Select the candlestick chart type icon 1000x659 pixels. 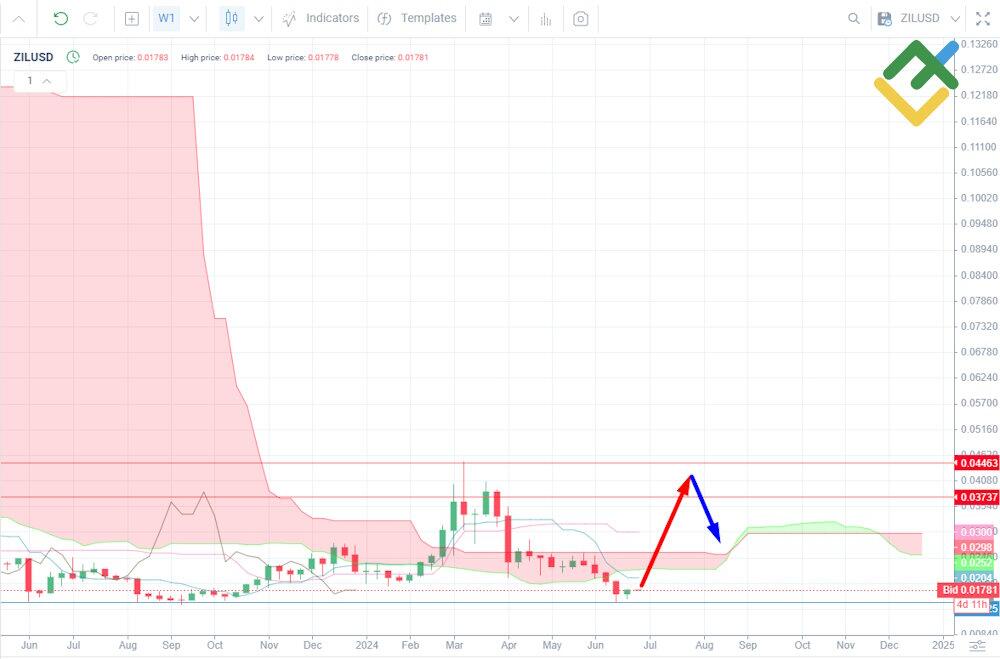tap(232, 18)
